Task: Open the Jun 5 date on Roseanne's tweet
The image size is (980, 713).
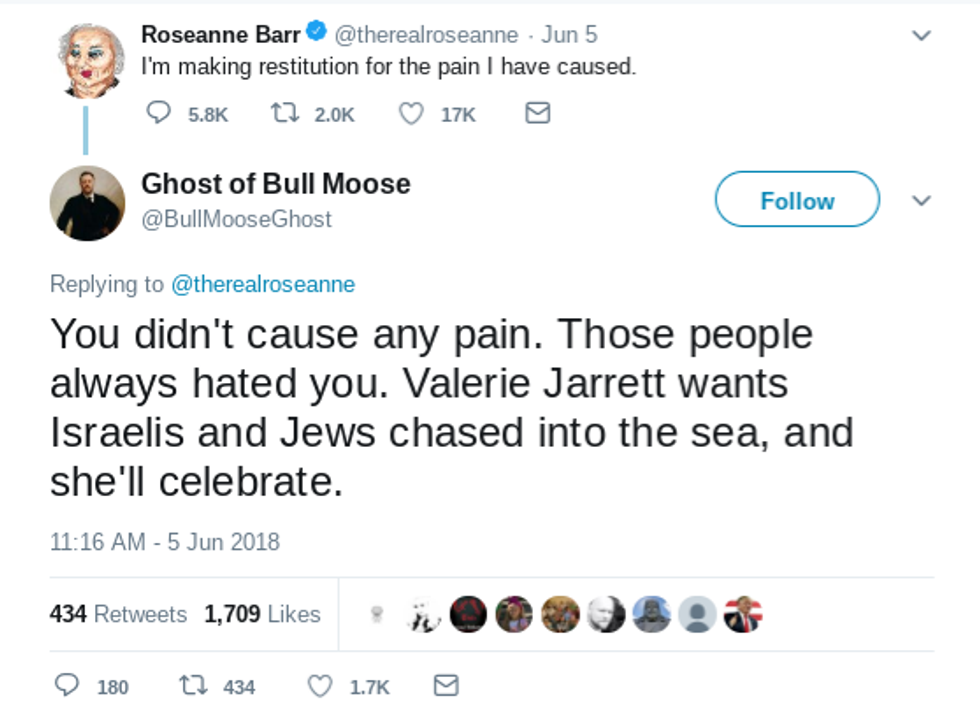Action: [x=569, y=35]
